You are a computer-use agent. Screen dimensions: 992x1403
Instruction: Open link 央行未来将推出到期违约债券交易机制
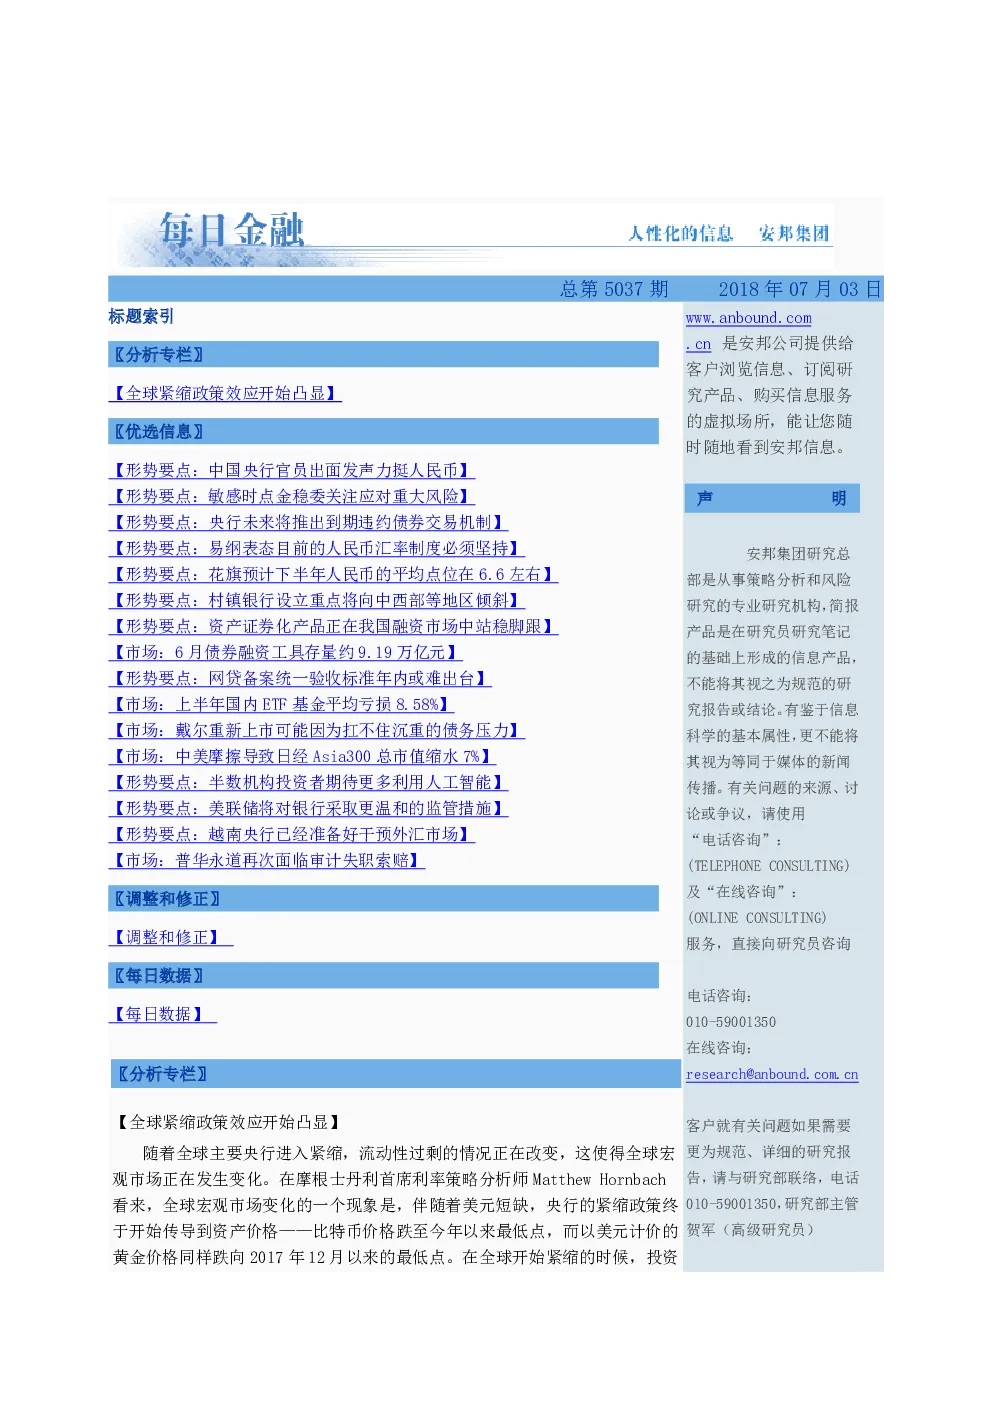click(308, 522)
